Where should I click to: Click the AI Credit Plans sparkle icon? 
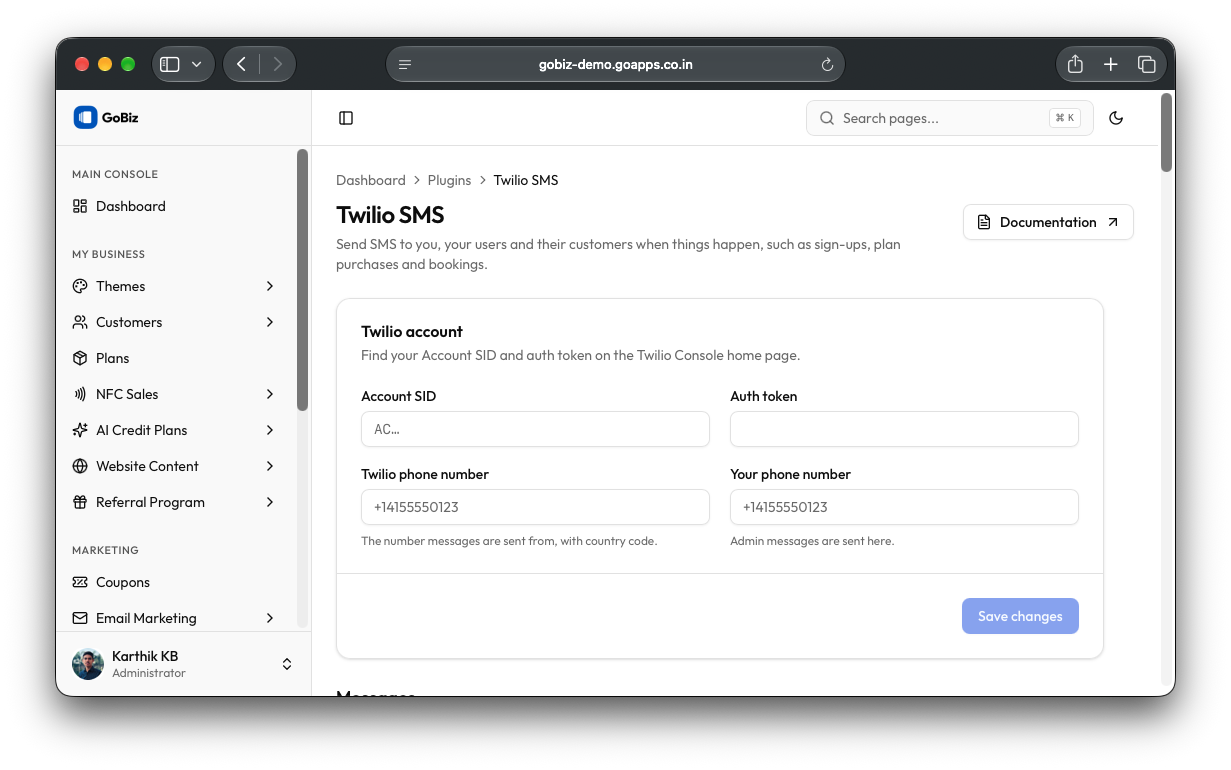click(80, 430)
